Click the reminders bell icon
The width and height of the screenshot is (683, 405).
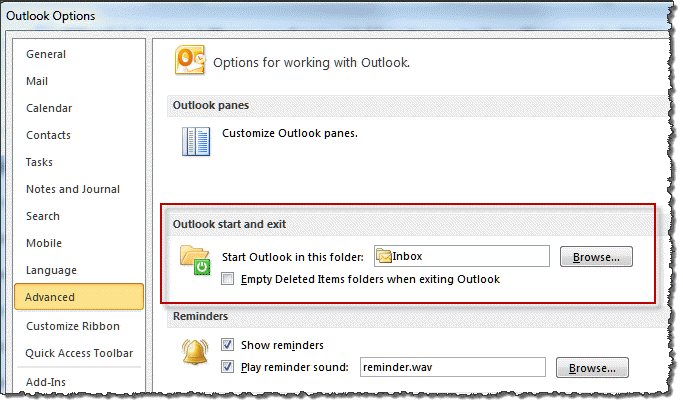(x=194, y=352)
